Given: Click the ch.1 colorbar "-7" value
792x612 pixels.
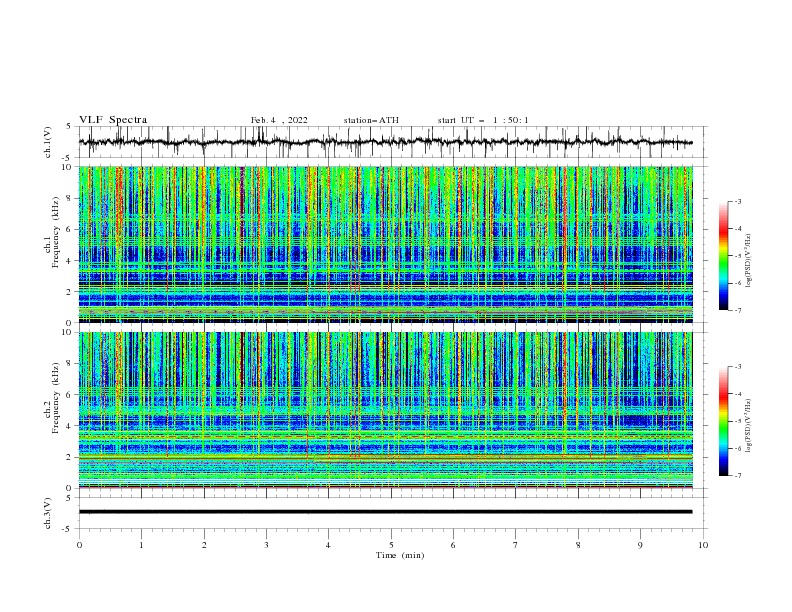Looking at the screenshot, I should point(738,310).
